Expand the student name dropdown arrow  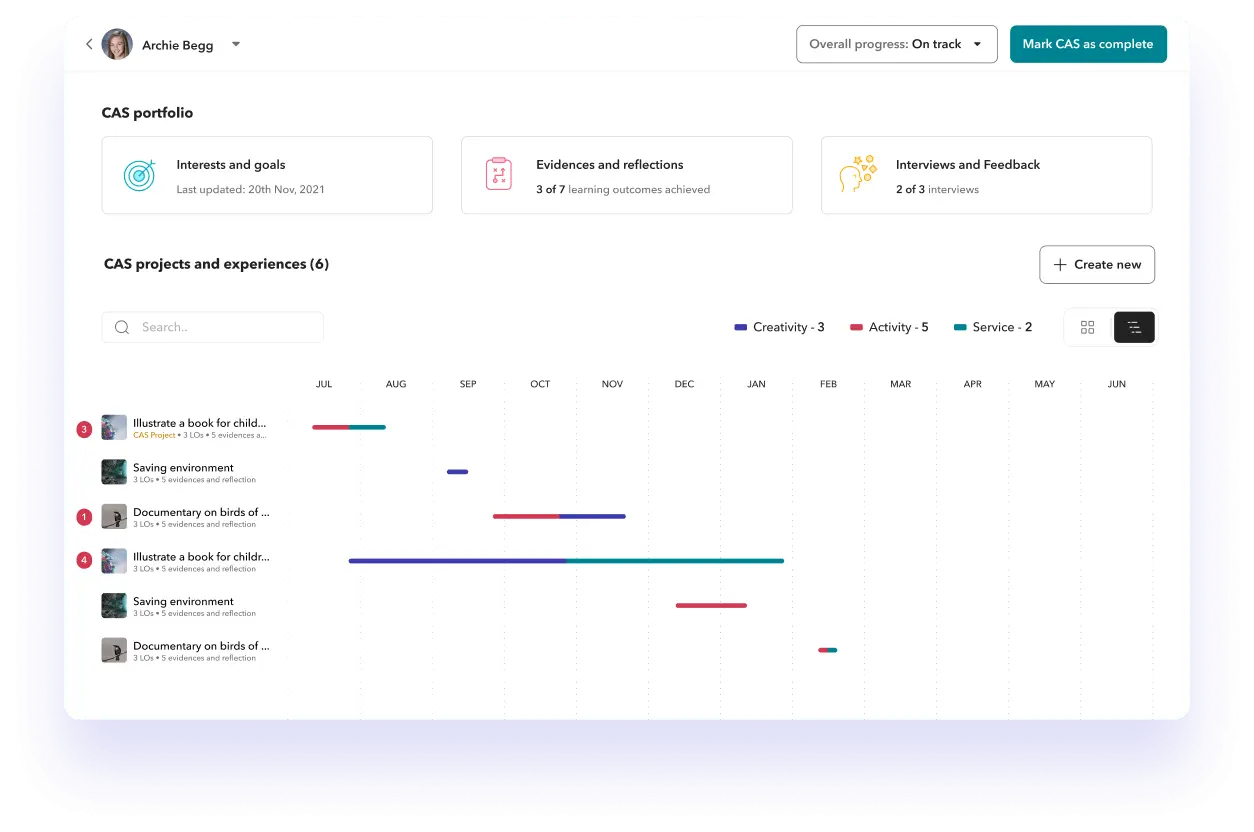tap(236, 44)
